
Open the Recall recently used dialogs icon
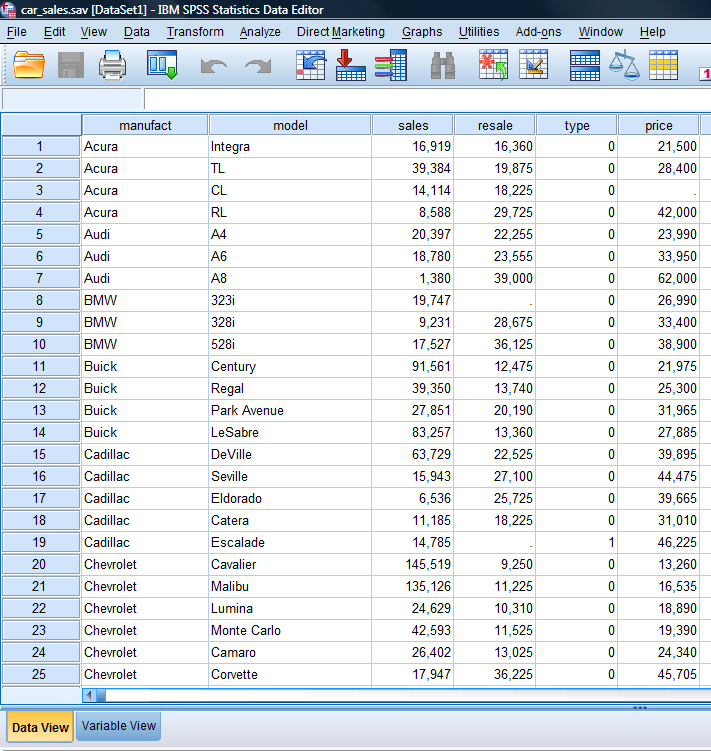[162, 65]
